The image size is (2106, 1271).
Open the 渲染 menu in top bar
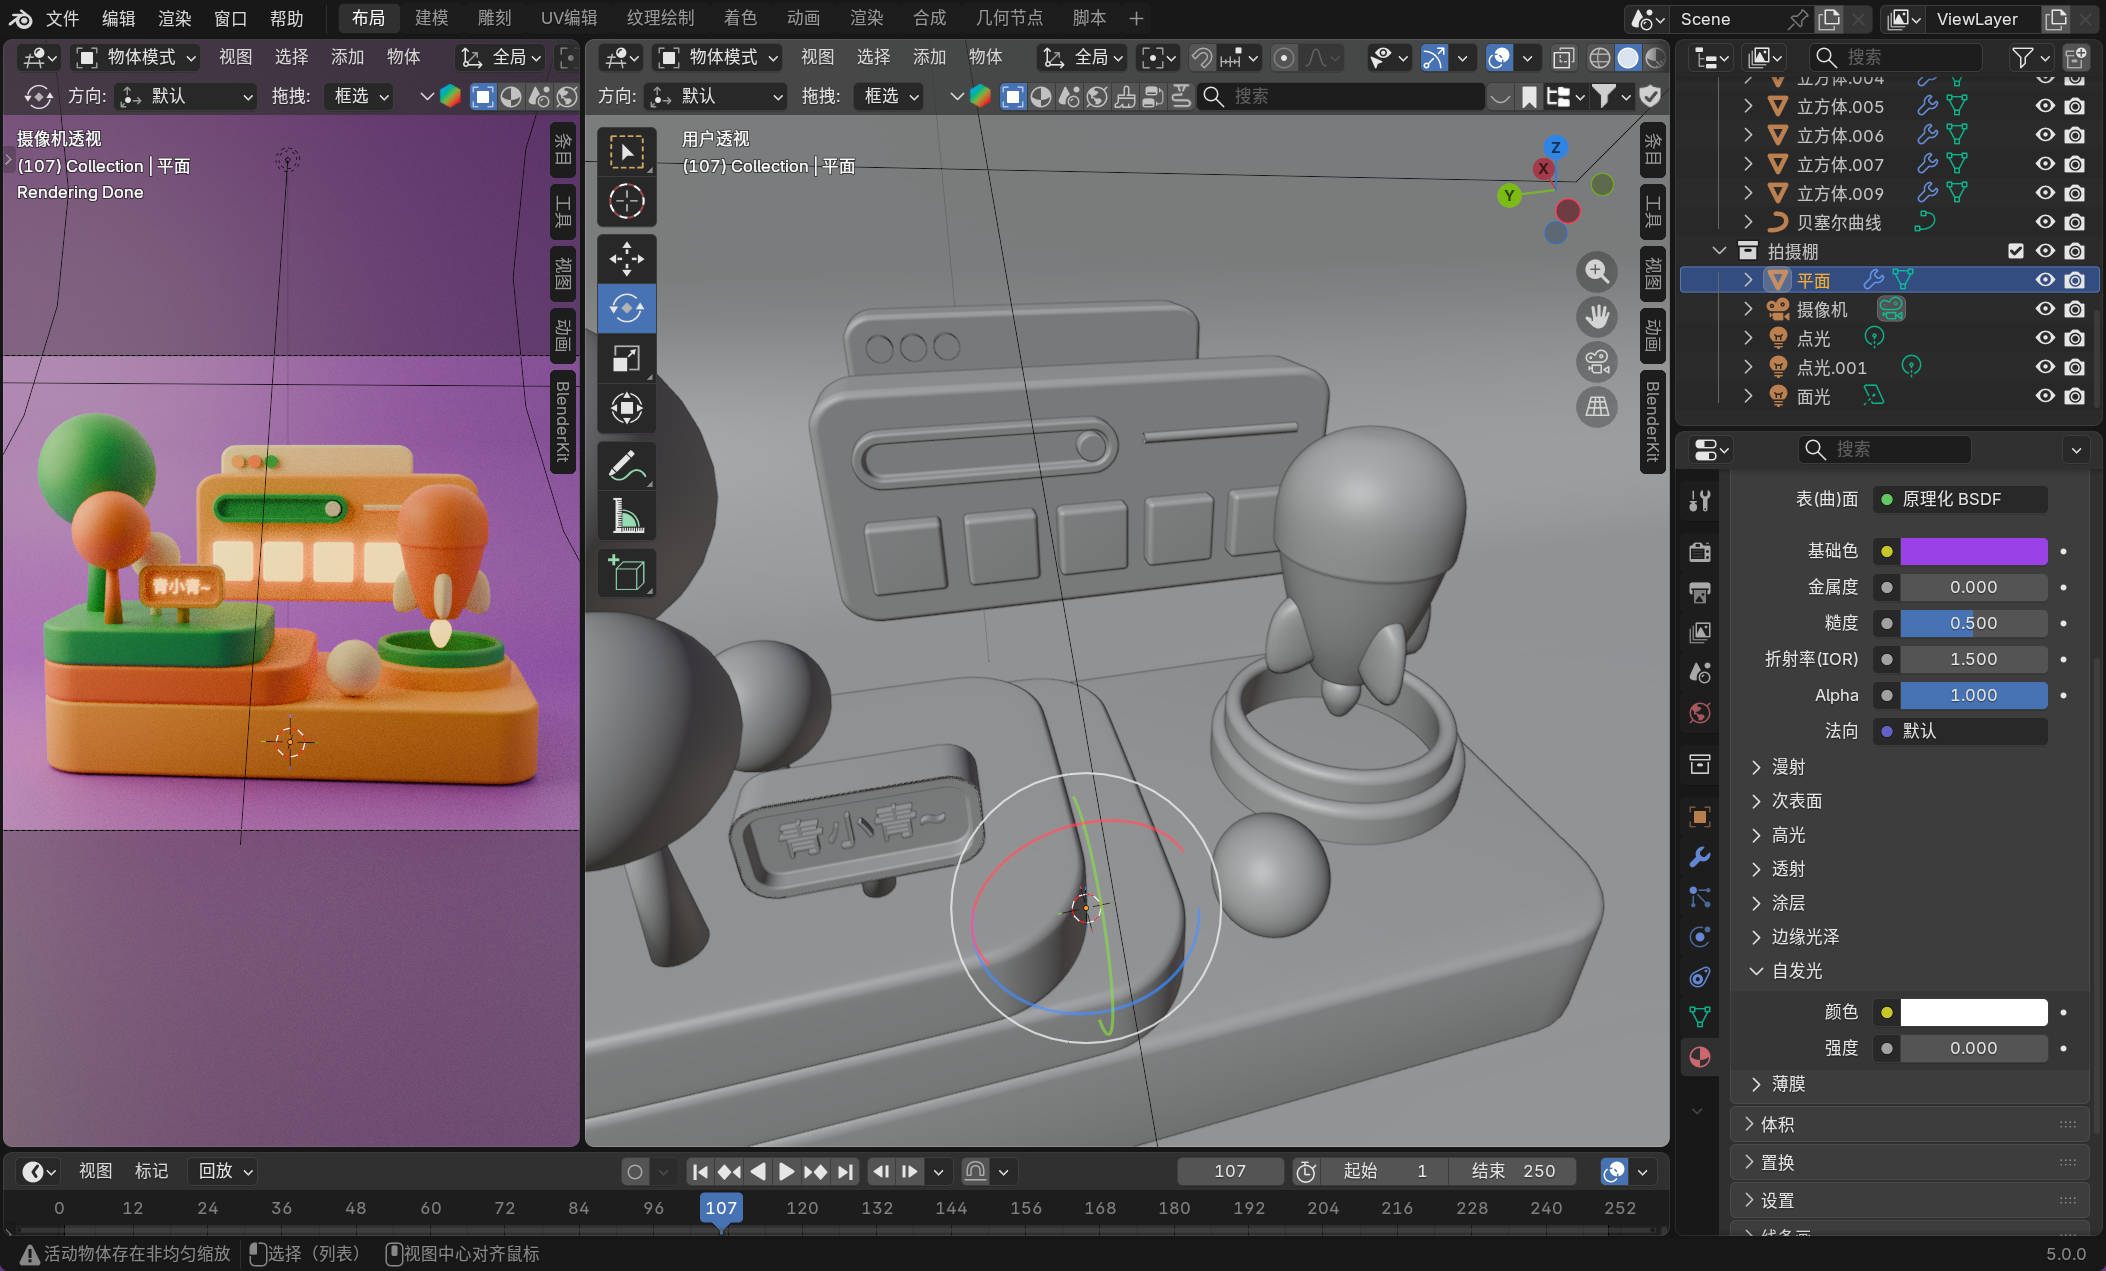(x=174, y=18)
